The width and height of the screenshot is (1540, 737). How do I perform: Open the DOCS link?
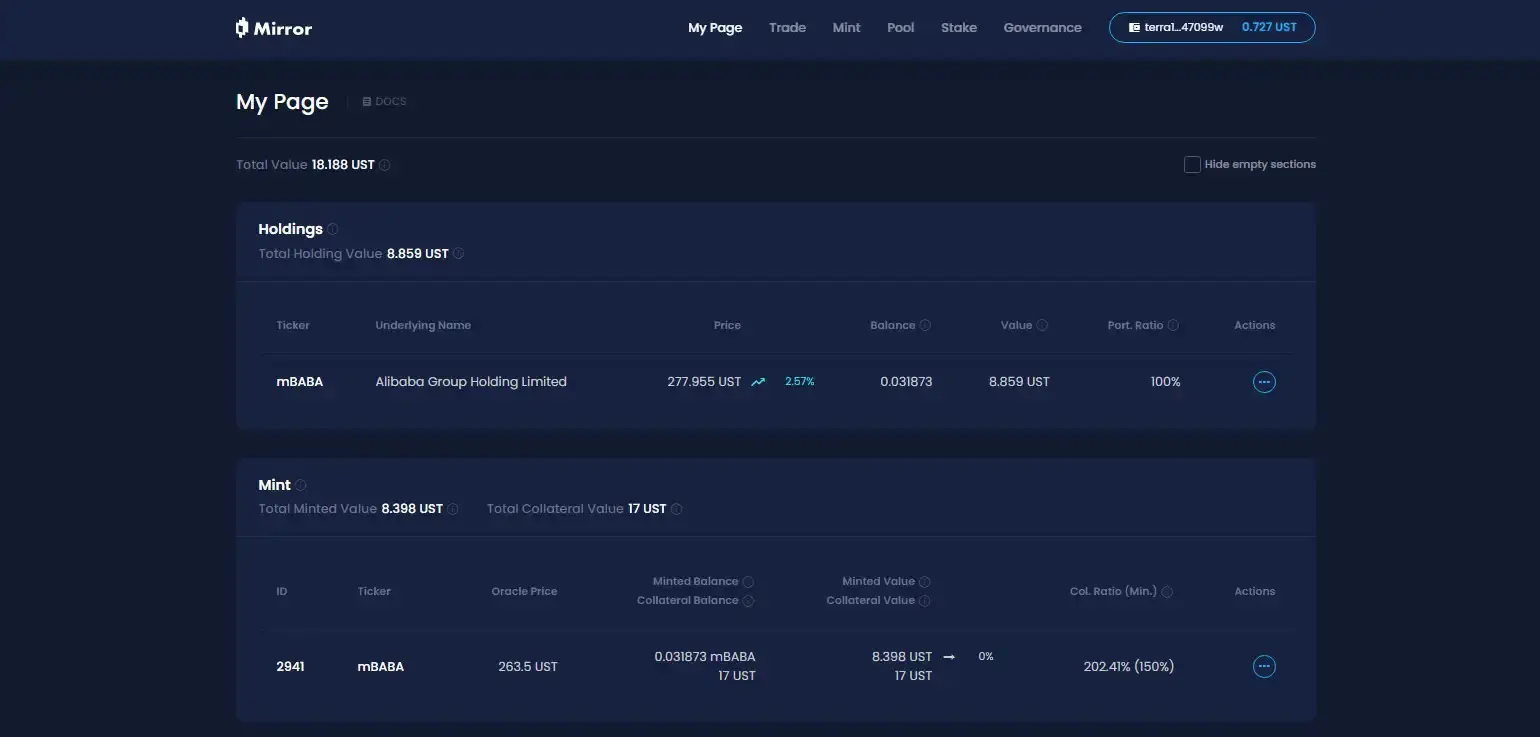pos(385,102)
